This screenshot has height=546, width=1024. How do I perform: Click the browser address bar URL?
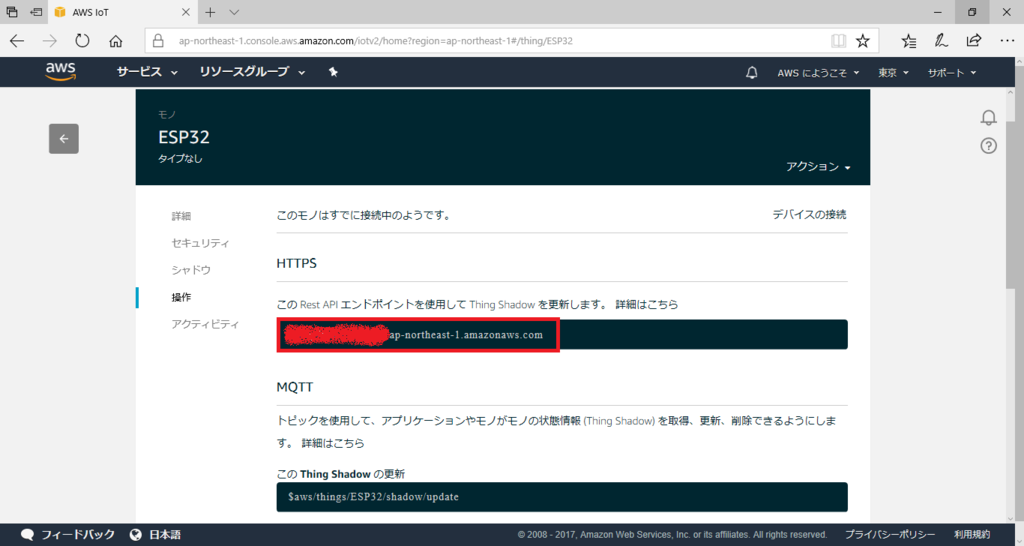(x=376, y=40)
